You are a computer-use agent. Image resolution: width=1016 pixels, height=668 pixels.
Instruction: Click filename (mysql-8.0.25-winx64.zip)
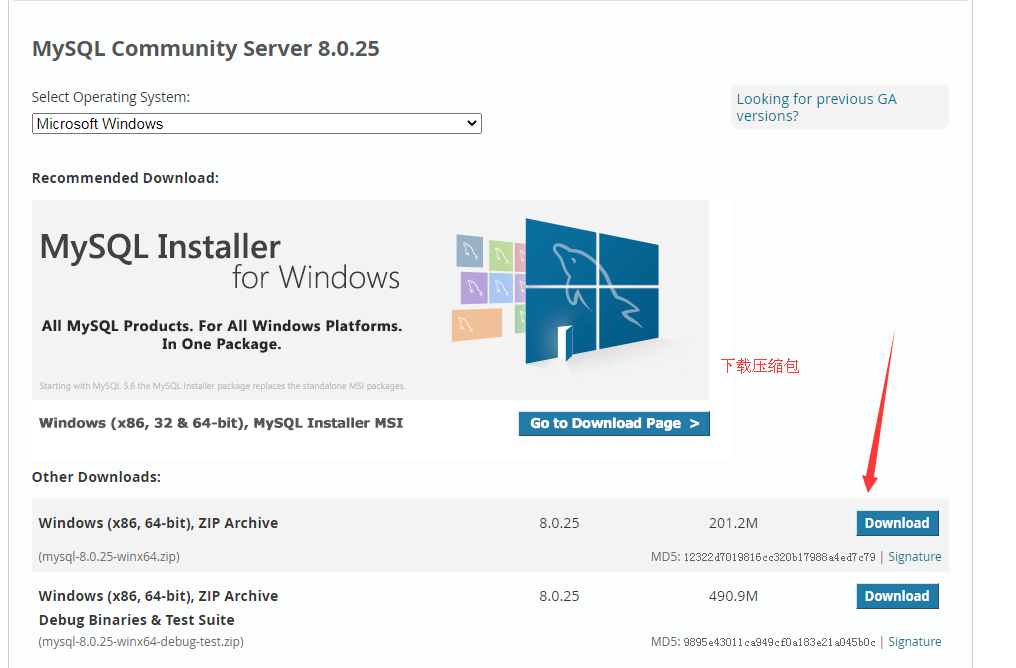109,557
